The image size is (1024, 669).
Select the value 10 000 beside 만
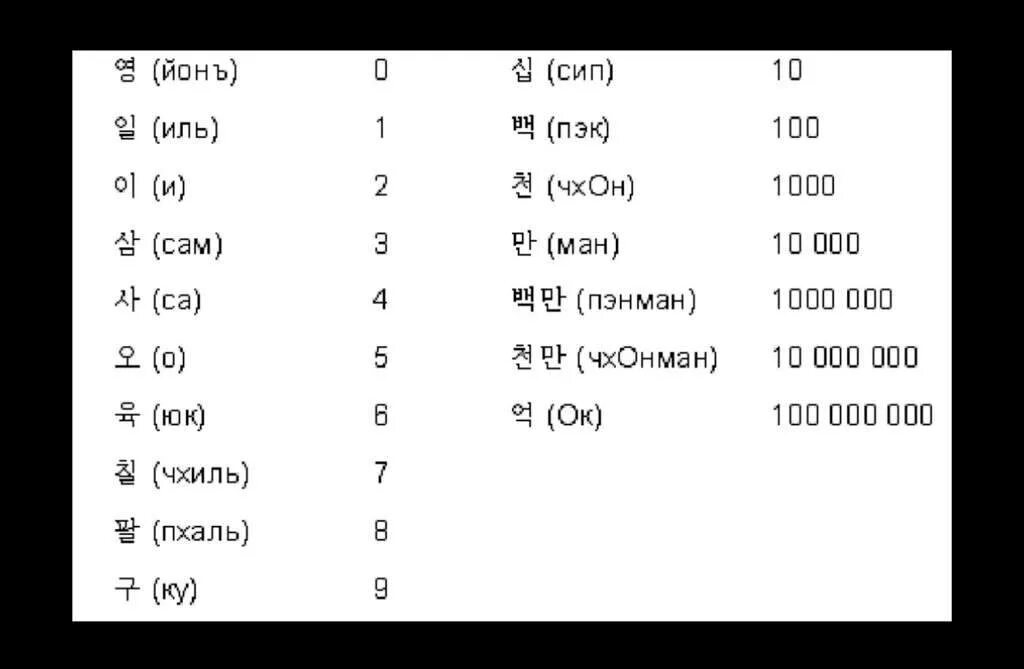pyautogui.click(x=816, y=244)
